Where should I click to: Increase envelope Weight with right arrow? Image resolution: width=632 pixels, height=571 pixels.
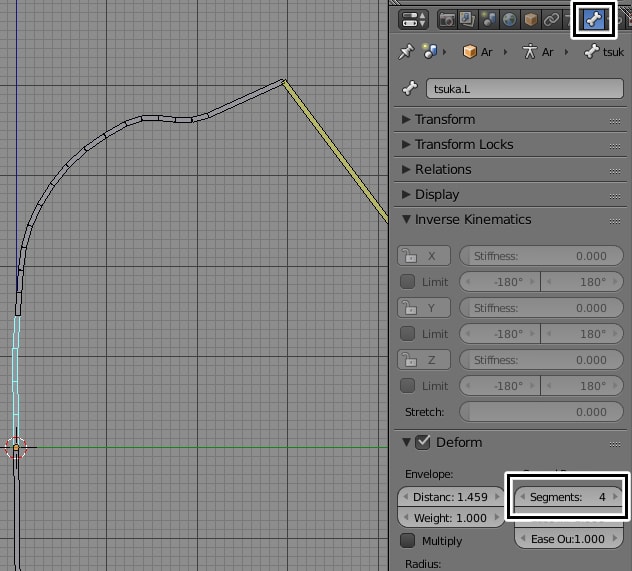[x=497, y=517]
